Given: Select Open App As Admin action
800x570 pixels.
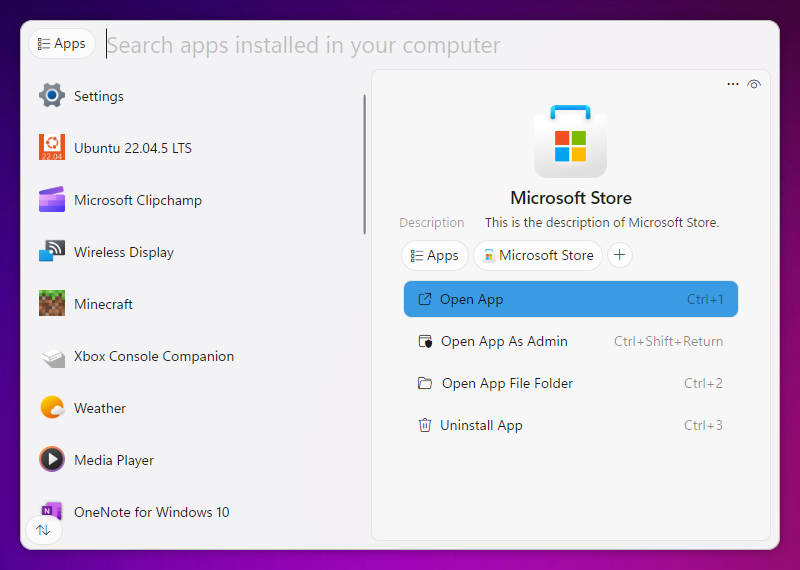Looking at the screenshot, I should (570, 341).
